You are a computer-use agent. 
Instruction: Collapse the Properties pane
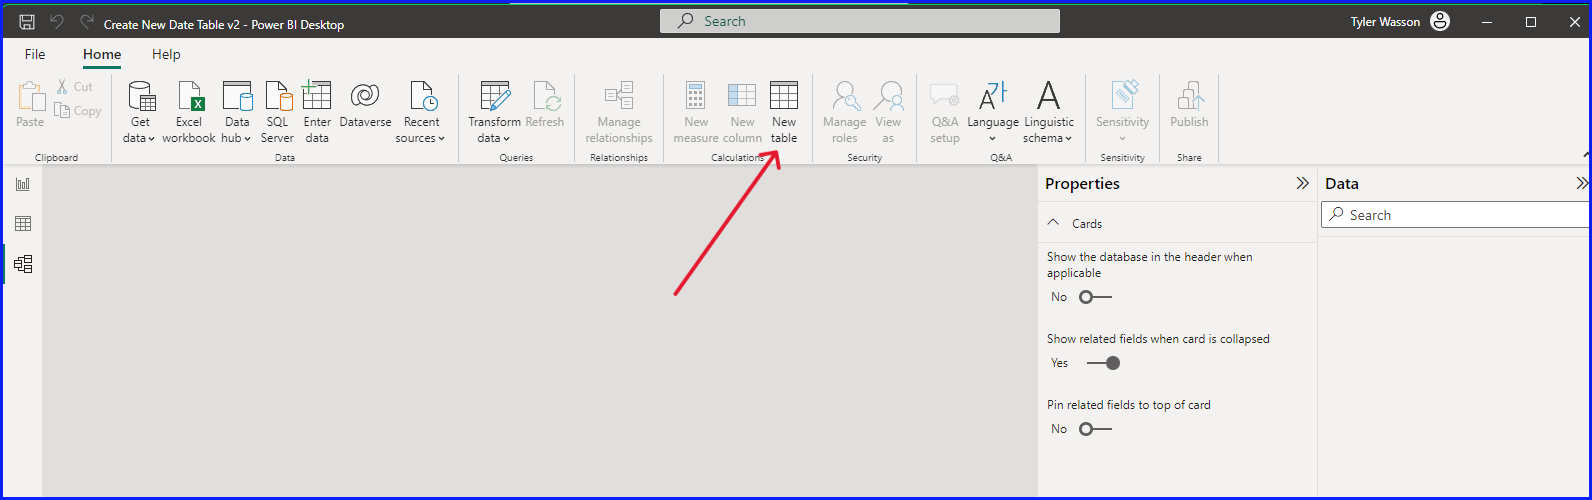point(1302,184)
